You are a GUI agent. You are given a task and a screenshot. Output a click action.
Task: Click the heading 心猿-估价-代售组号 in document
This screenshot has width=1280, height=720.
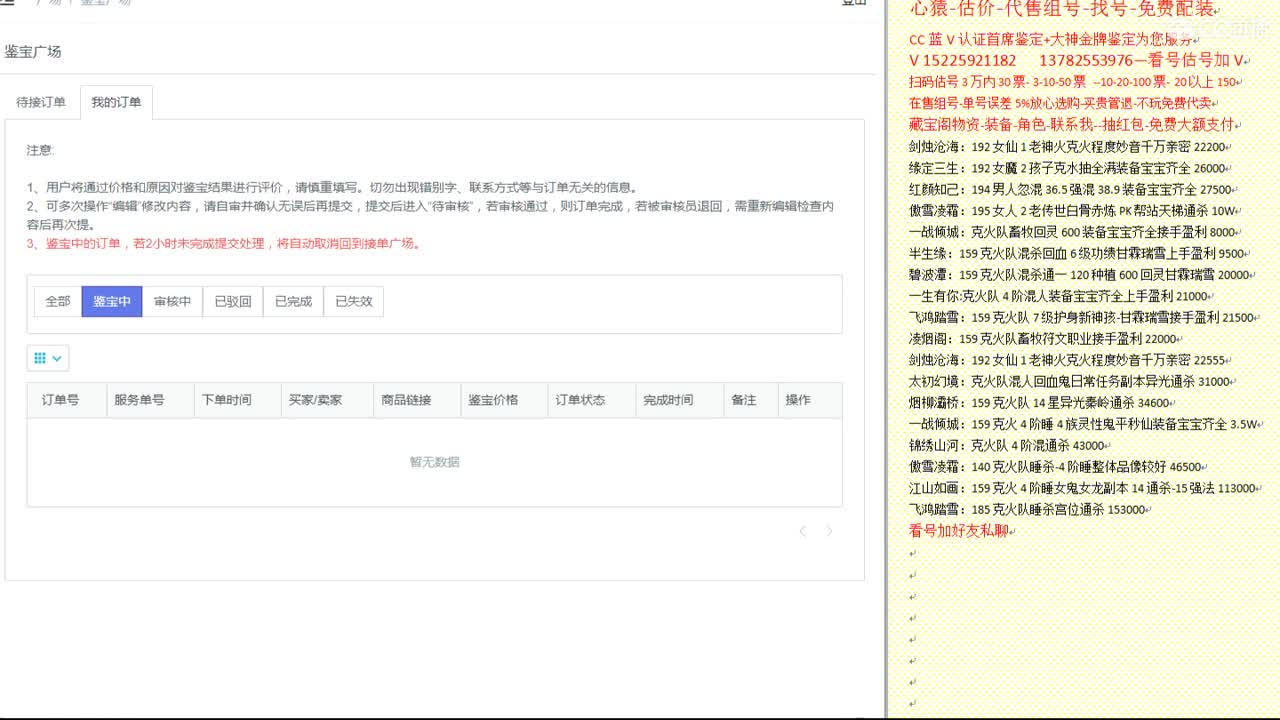[x=1061, y=9]
